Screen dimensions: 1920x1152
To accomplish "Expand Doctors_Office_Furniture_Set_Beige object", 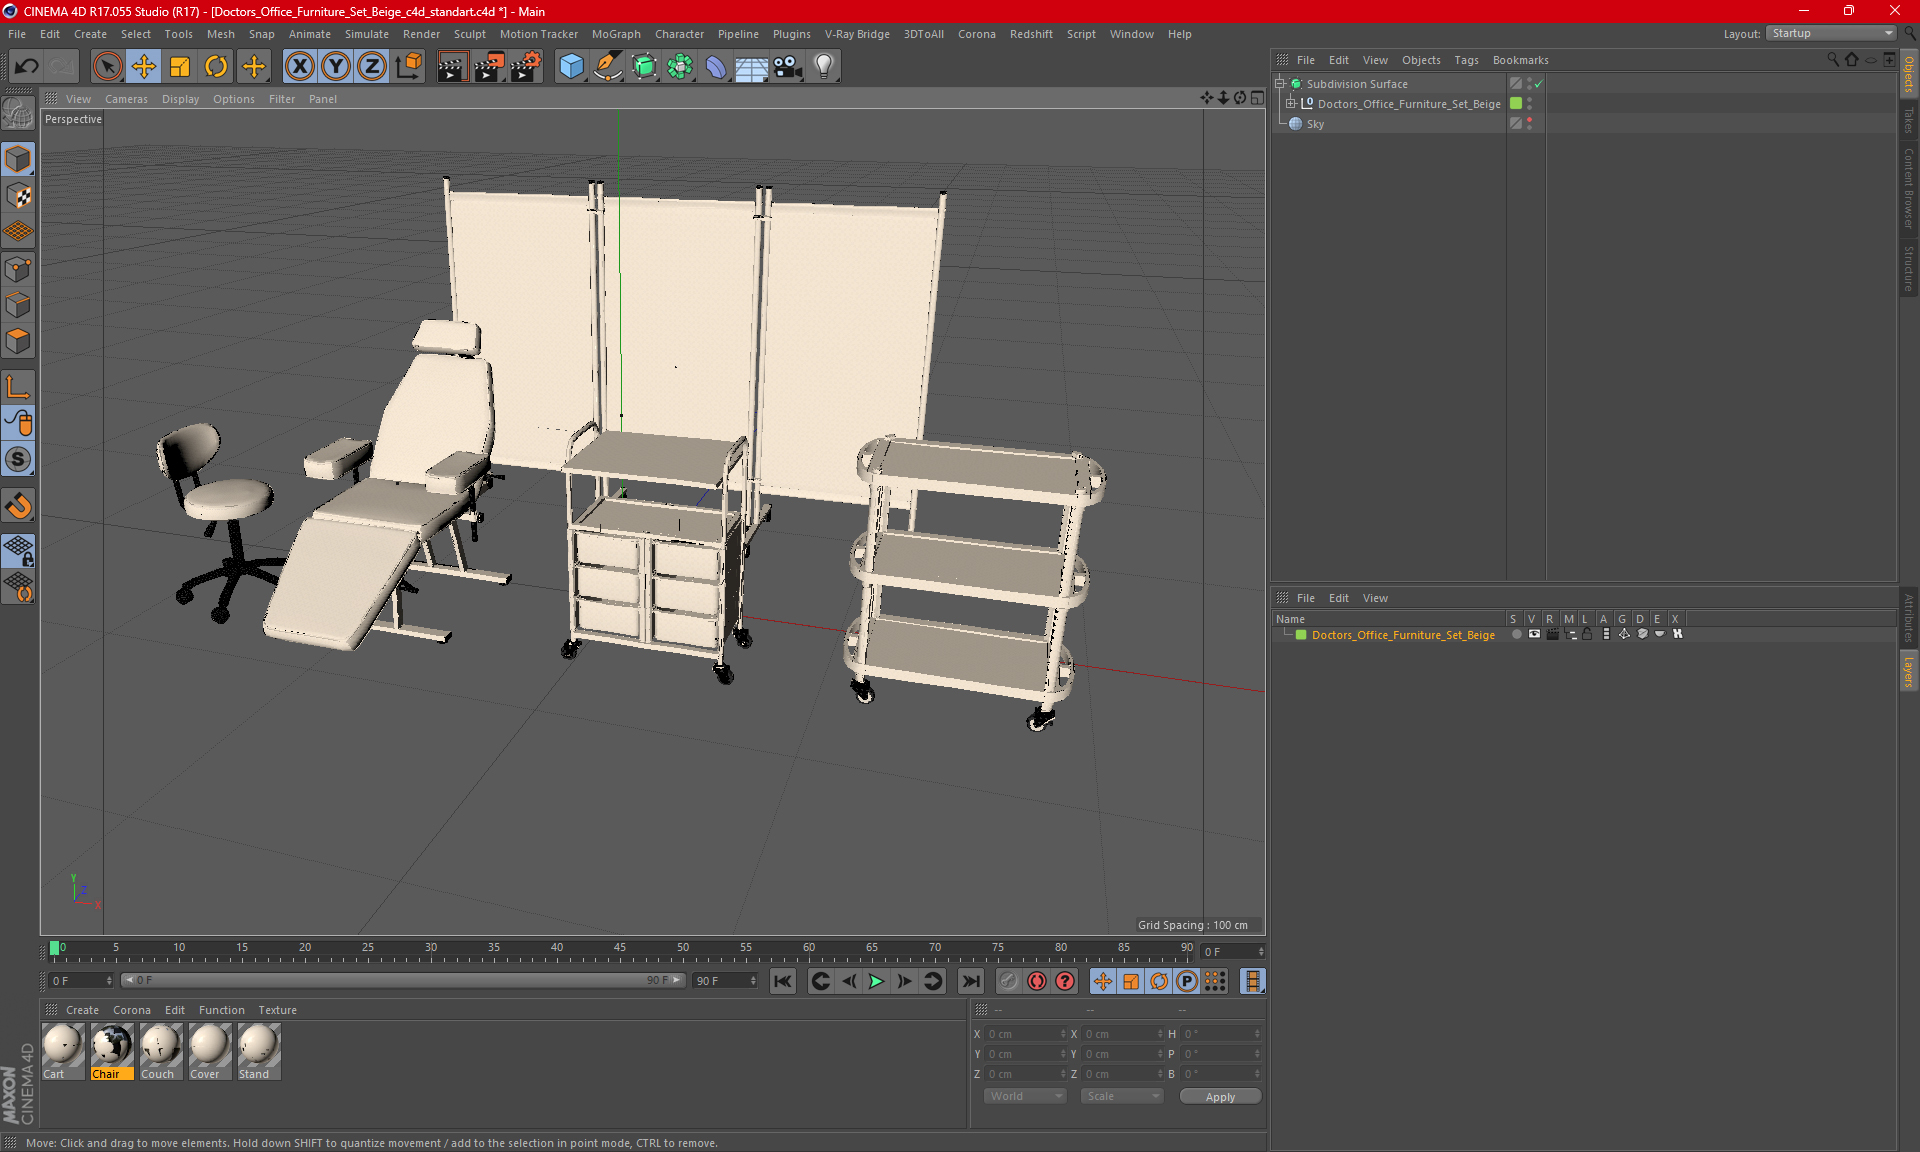I will click(x=1290, y=104).
